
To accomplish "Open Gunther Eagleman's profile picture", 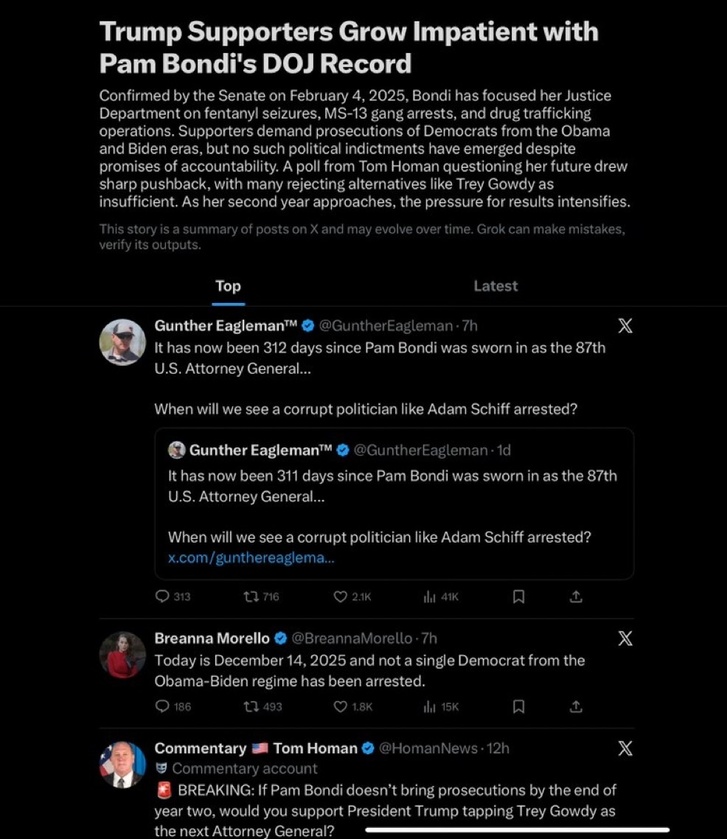I will pyautogui.click(x=122, y=342).
